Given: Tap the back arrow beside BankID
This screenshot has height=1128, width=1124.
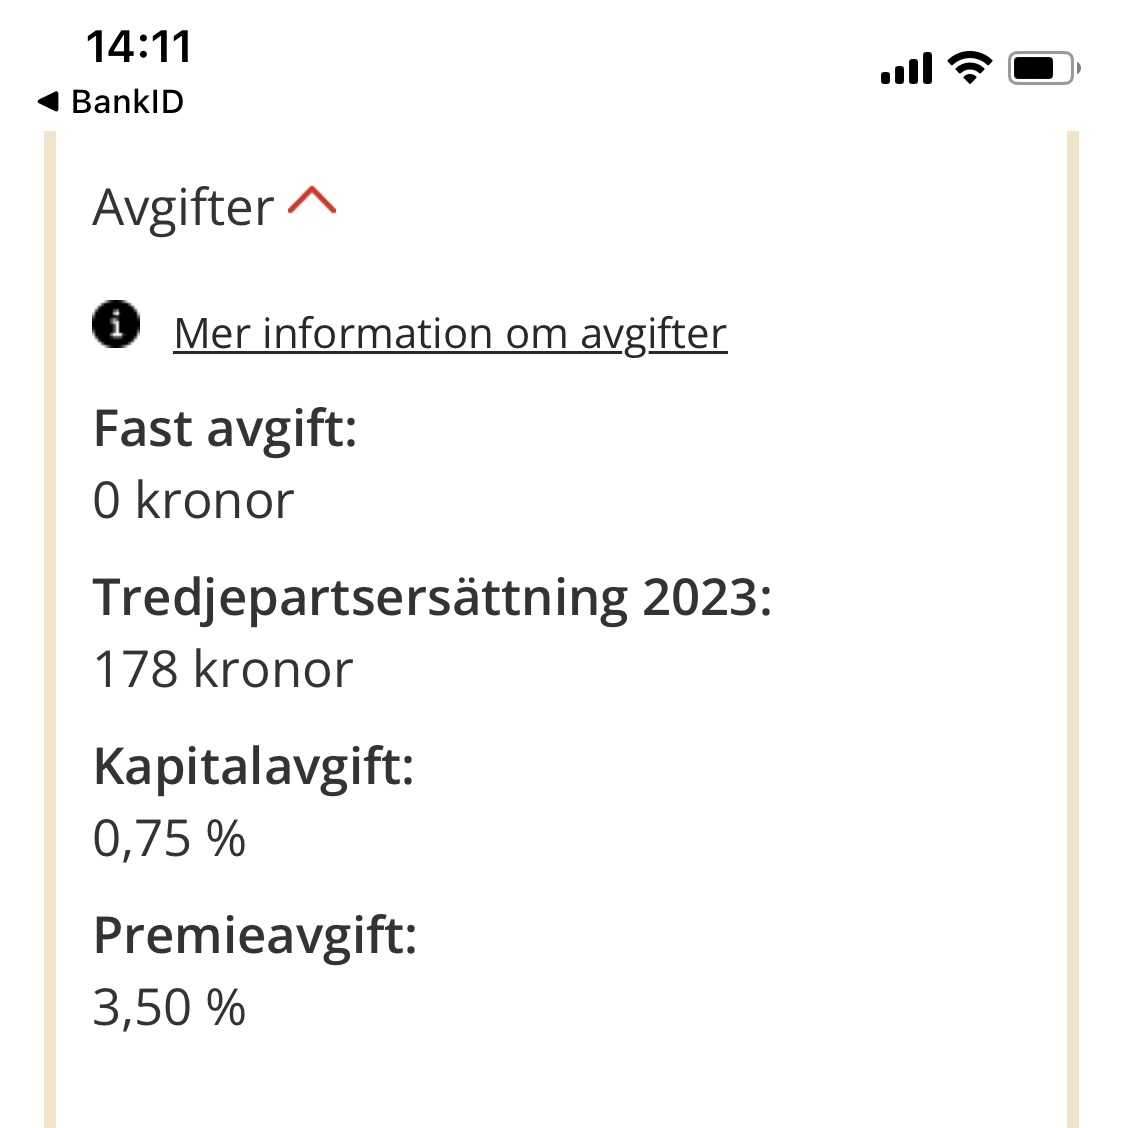Looking at the screenshot, I should [48, 101].
